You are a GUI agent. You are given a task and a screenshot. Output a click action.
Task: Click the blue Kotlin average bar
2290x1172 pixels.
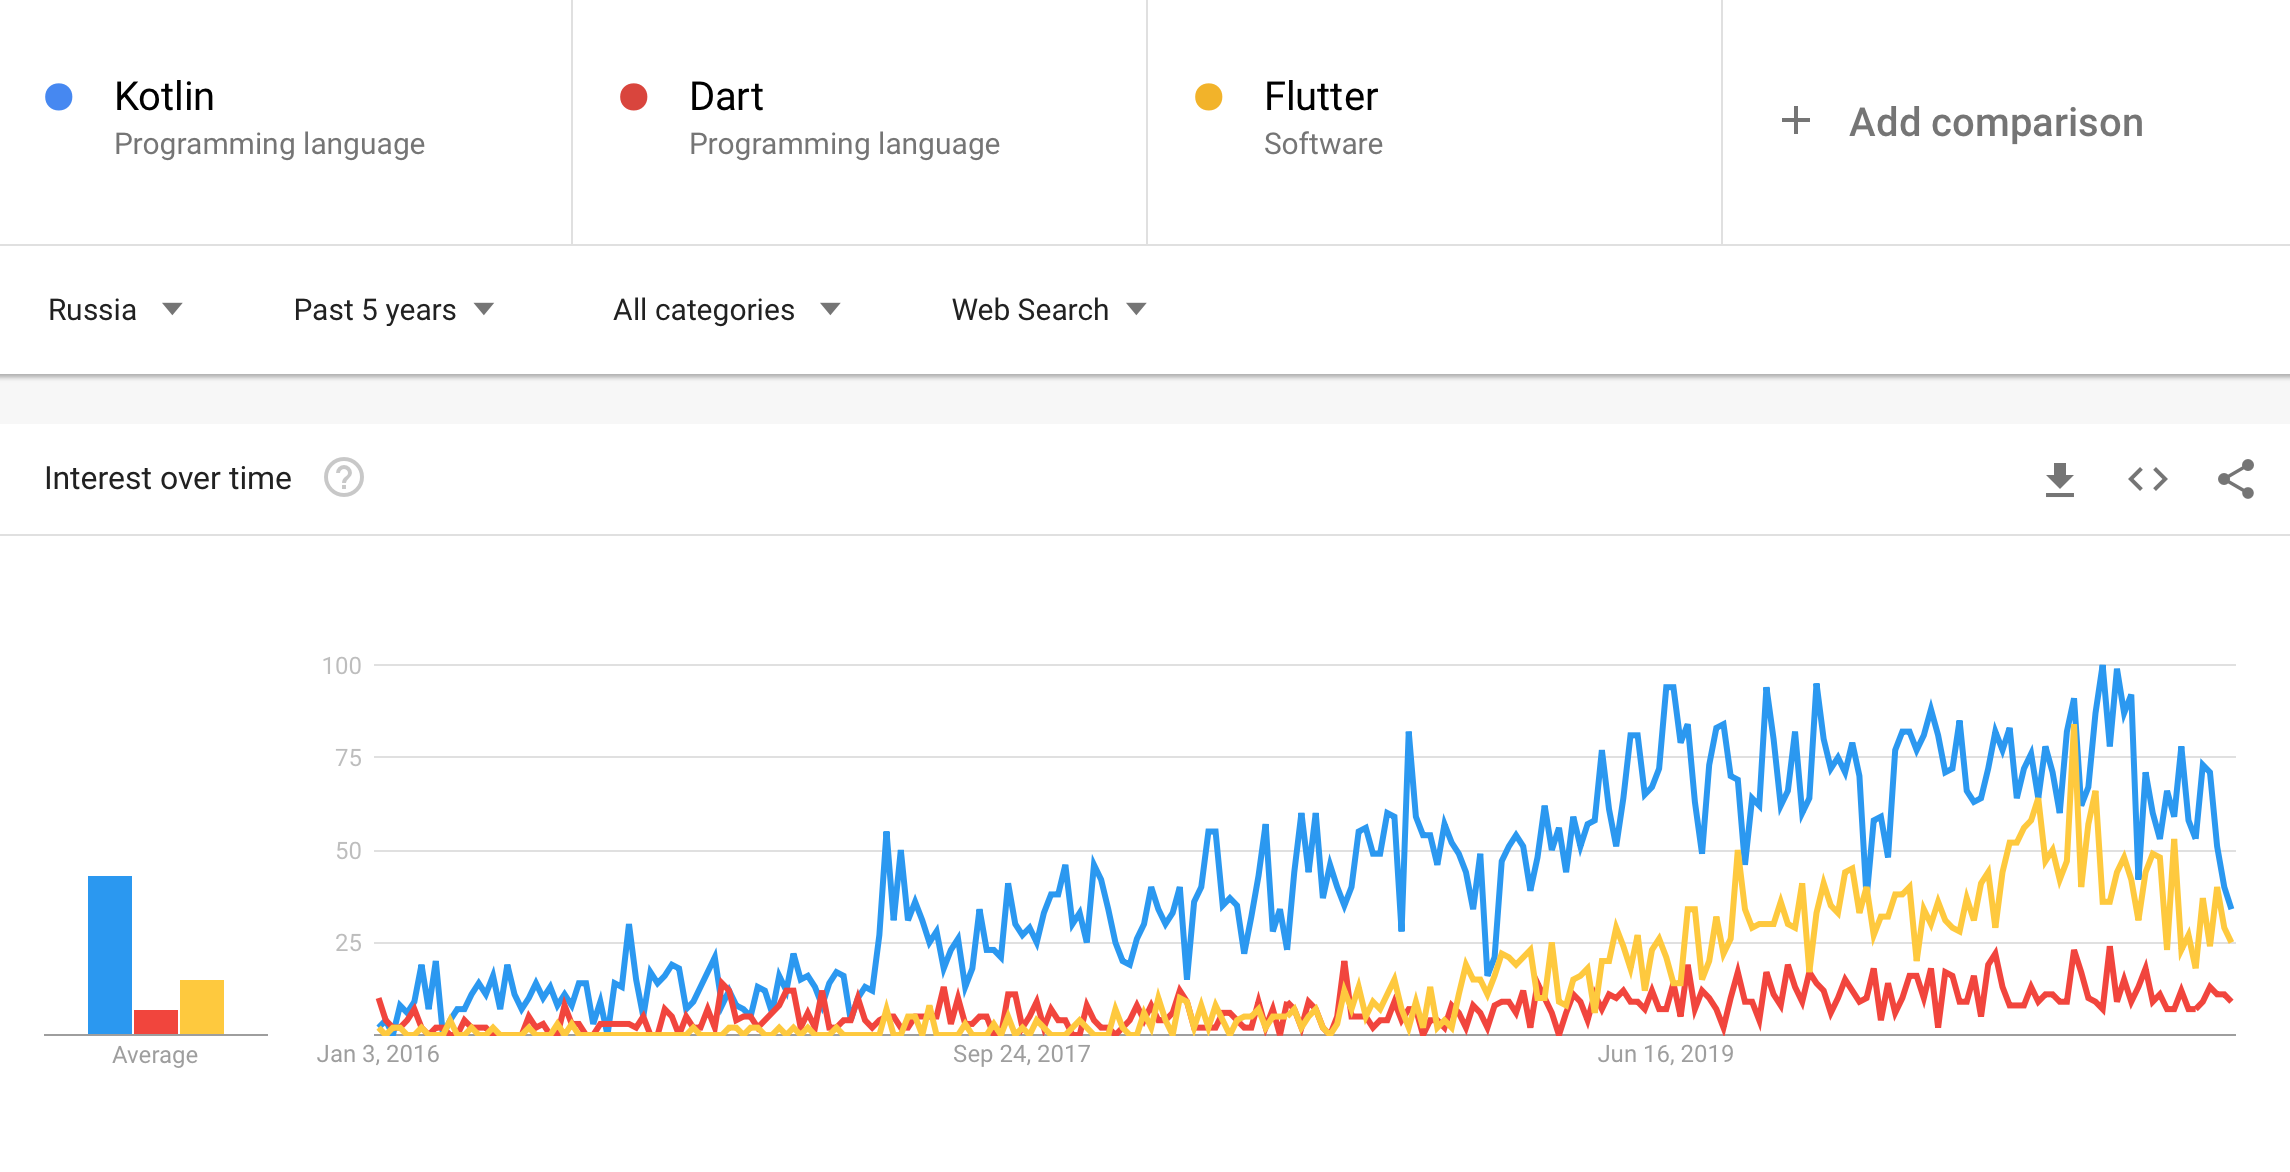[x=110, y=955]
